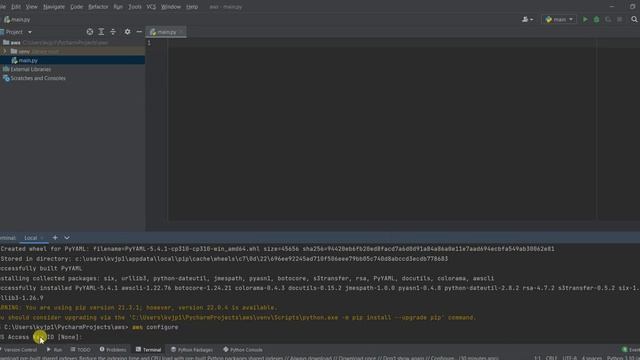
Task: Open the VCS menu
Action: tap(151, 7)
